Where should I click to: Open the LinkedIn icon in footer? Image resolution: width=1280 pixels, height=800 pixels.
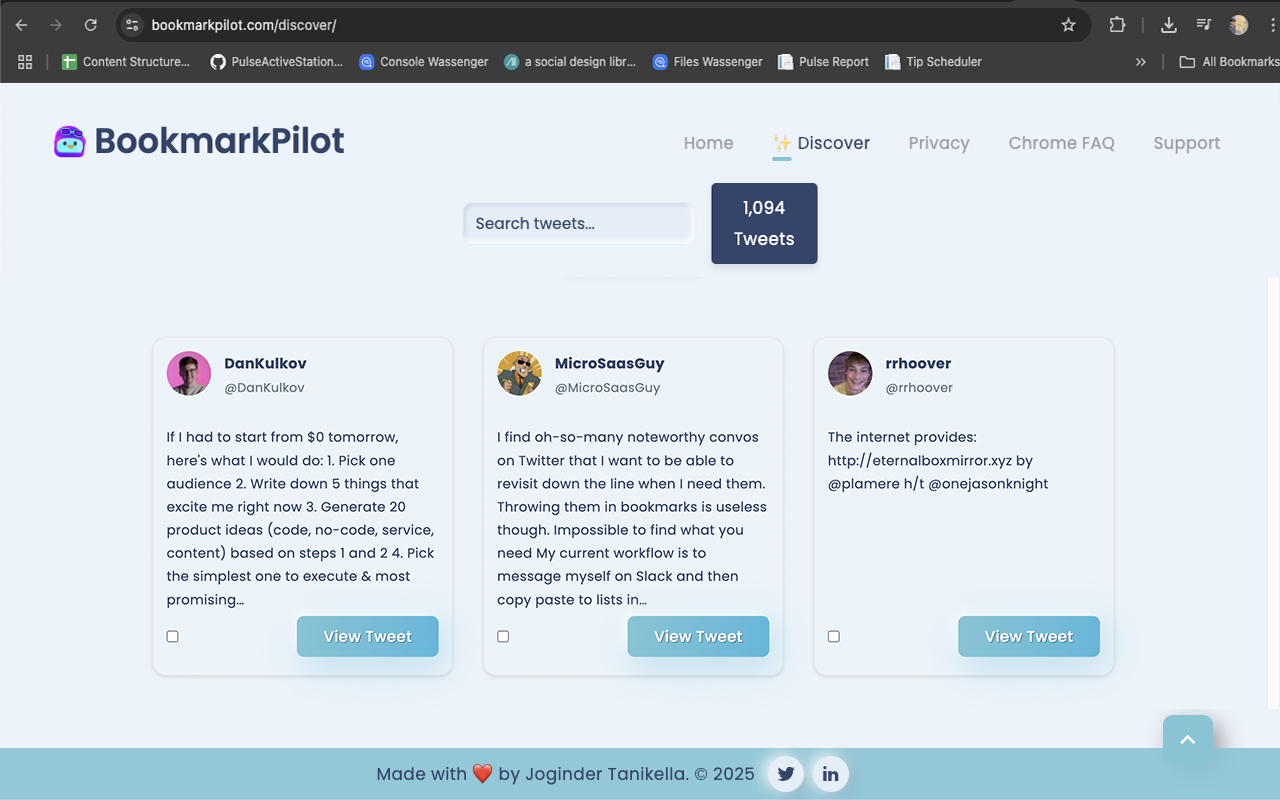coord(830,774)
